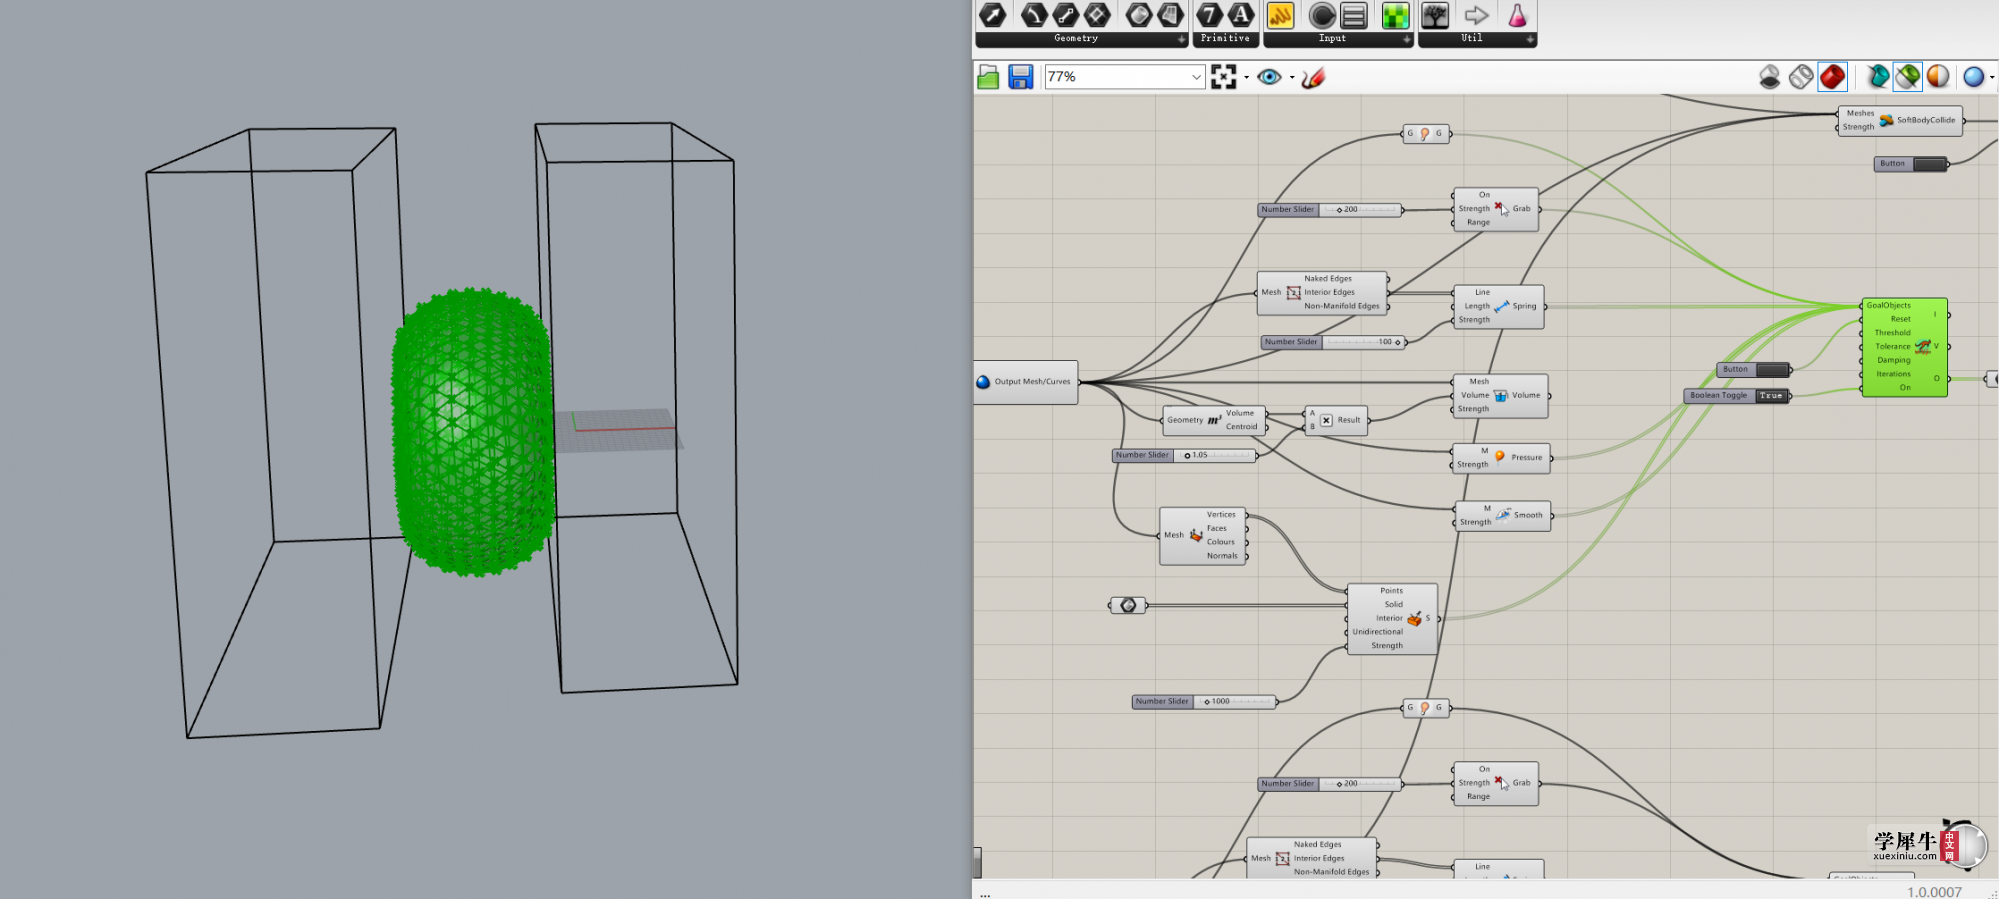This screenshot has width=1999, height=899.
Task: Pick the Curve arc parameter icon
Action: point(1034,15)
